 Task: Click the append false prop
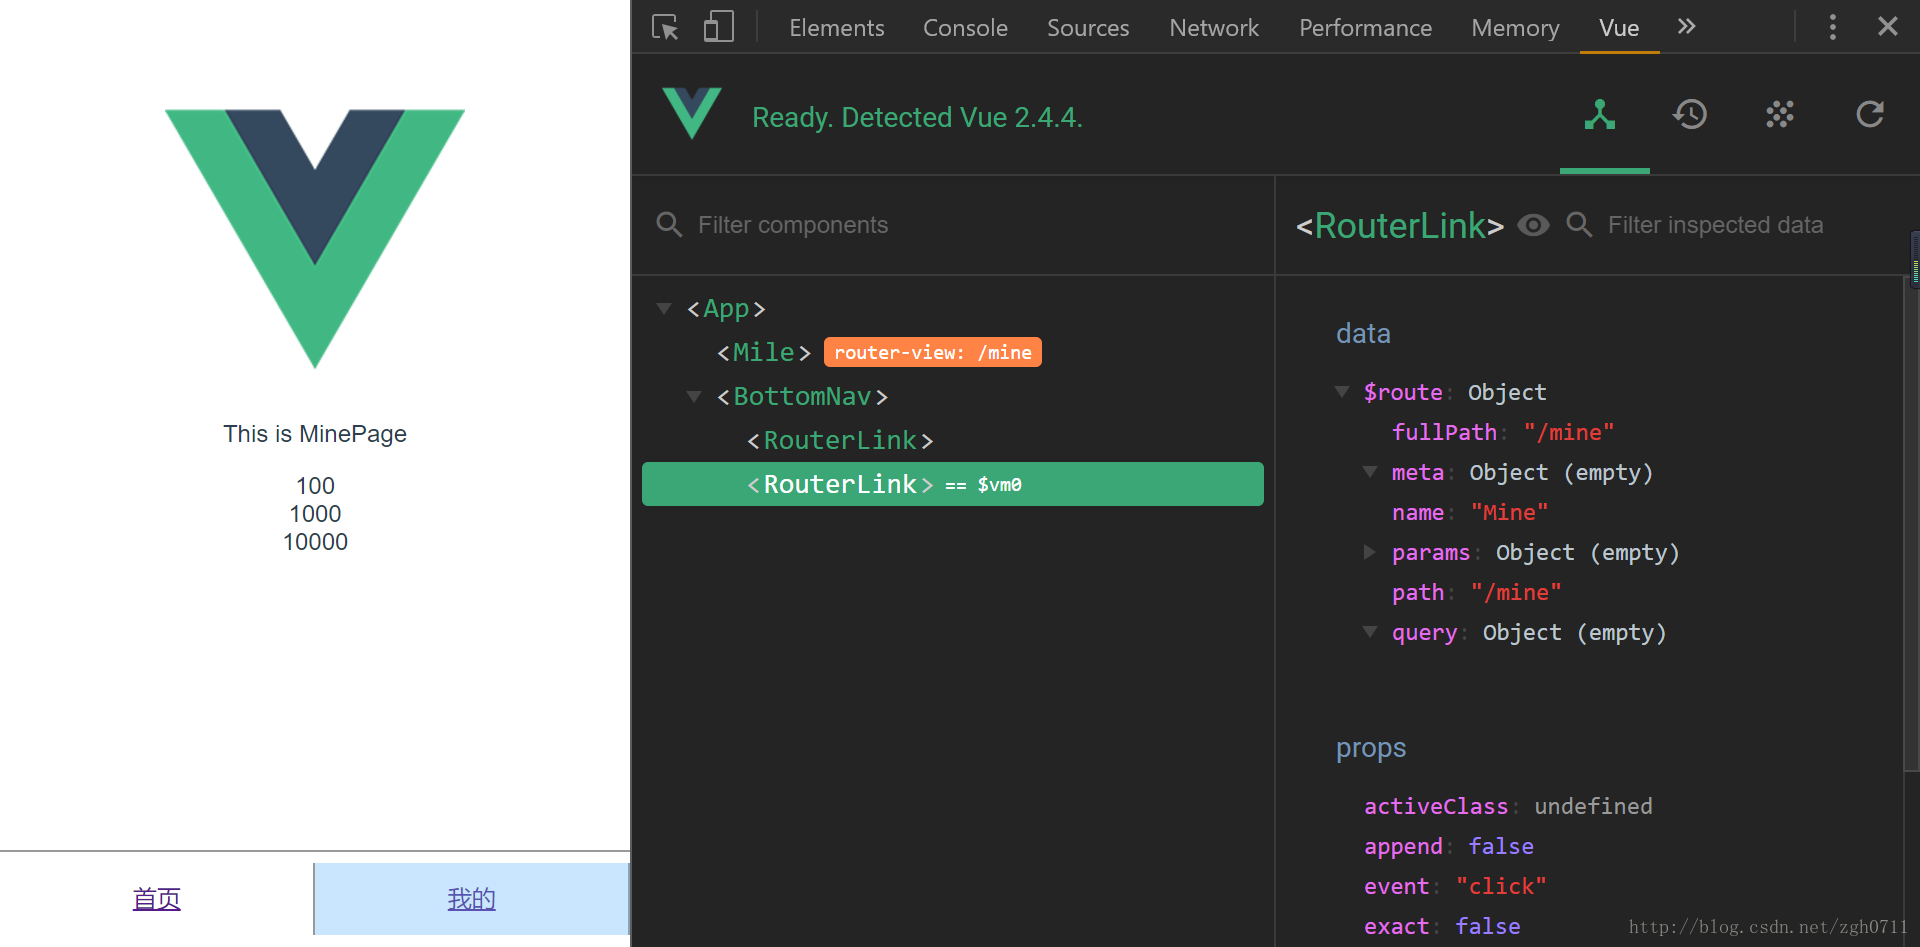(1449, 846)
